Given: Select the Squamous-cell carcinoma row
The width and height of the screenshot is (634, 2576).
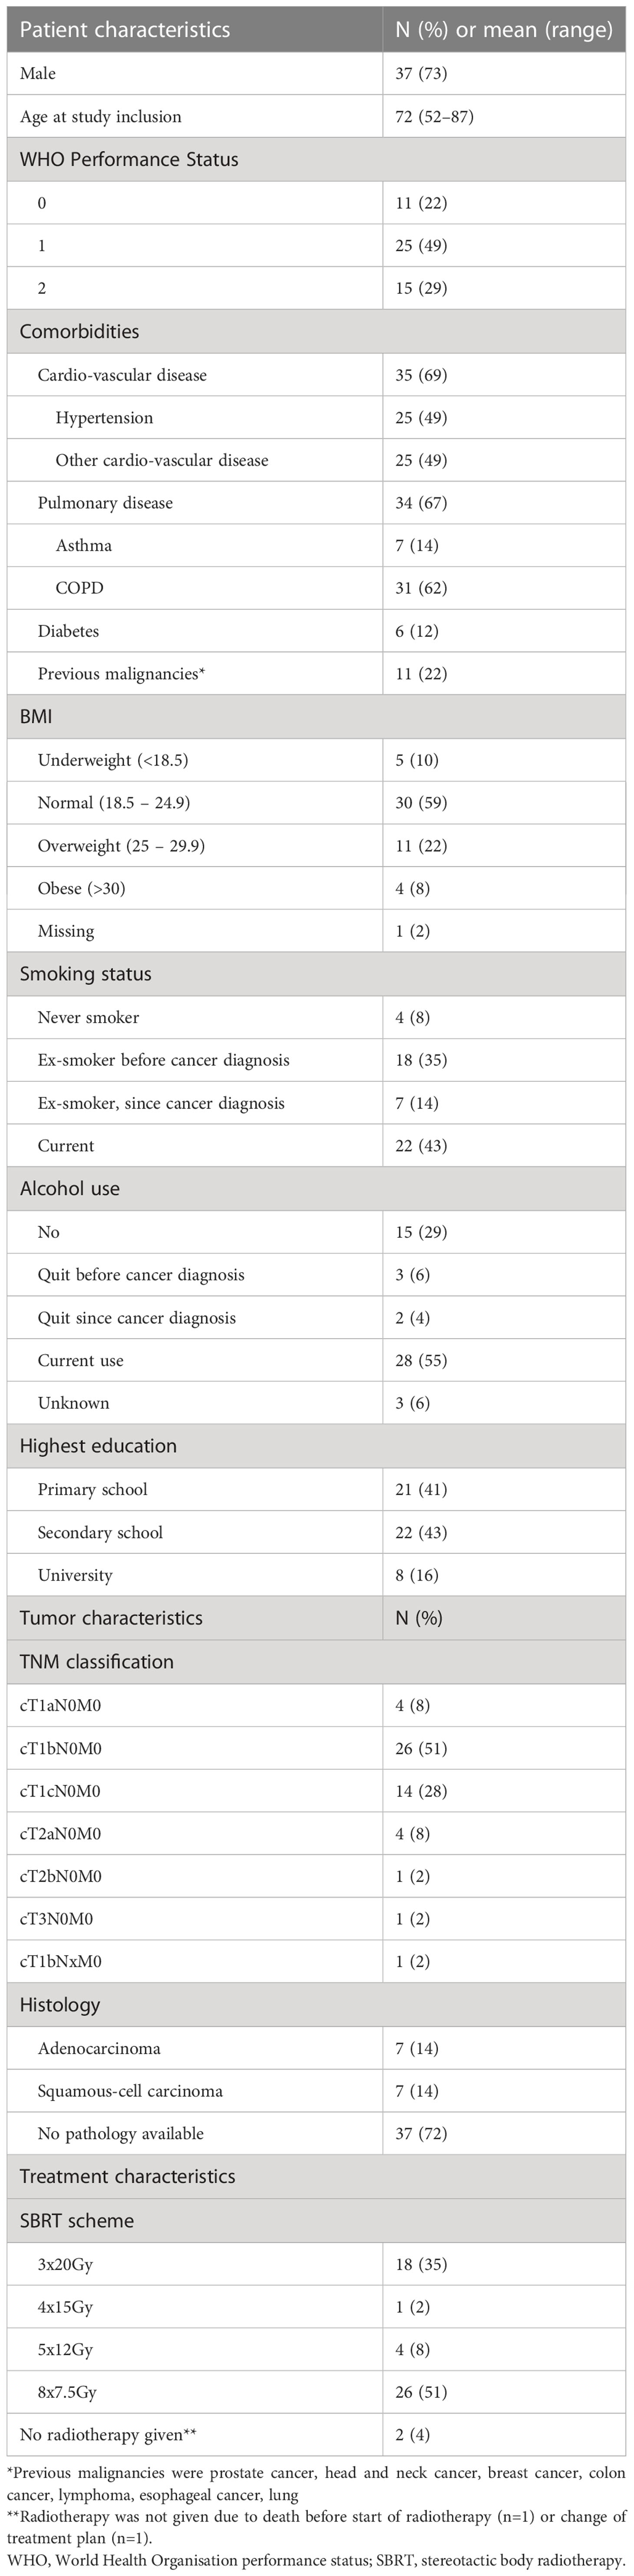Looking at the screenshot, I should pyautogui.click(x=316, y=2091).
